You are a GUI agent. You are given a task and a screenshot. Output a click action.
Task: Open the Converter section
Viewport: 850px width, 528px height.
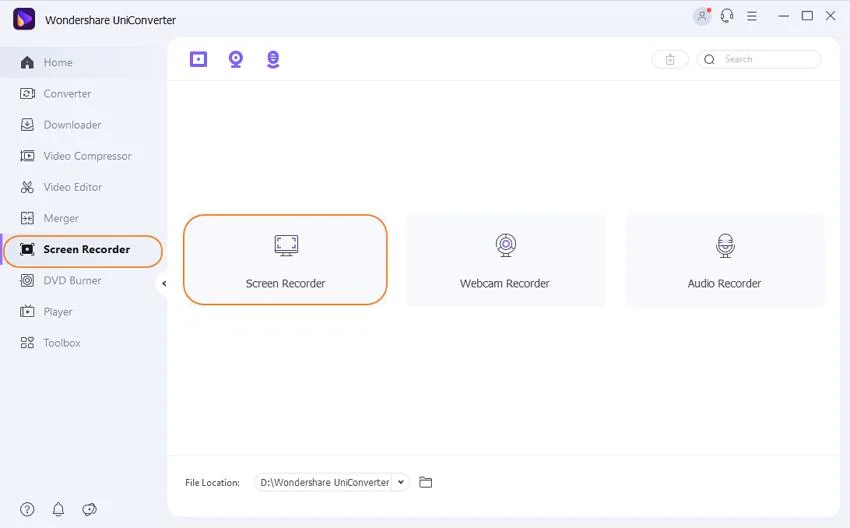point(81,94)
